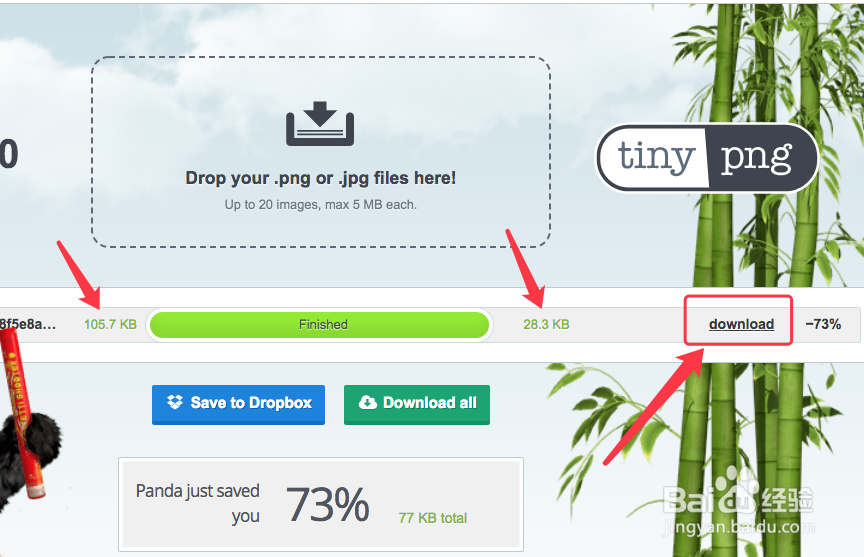This screenshot has height=557, width=864.
Task: Click the underlined download link
Action: (x=741, y=324)
